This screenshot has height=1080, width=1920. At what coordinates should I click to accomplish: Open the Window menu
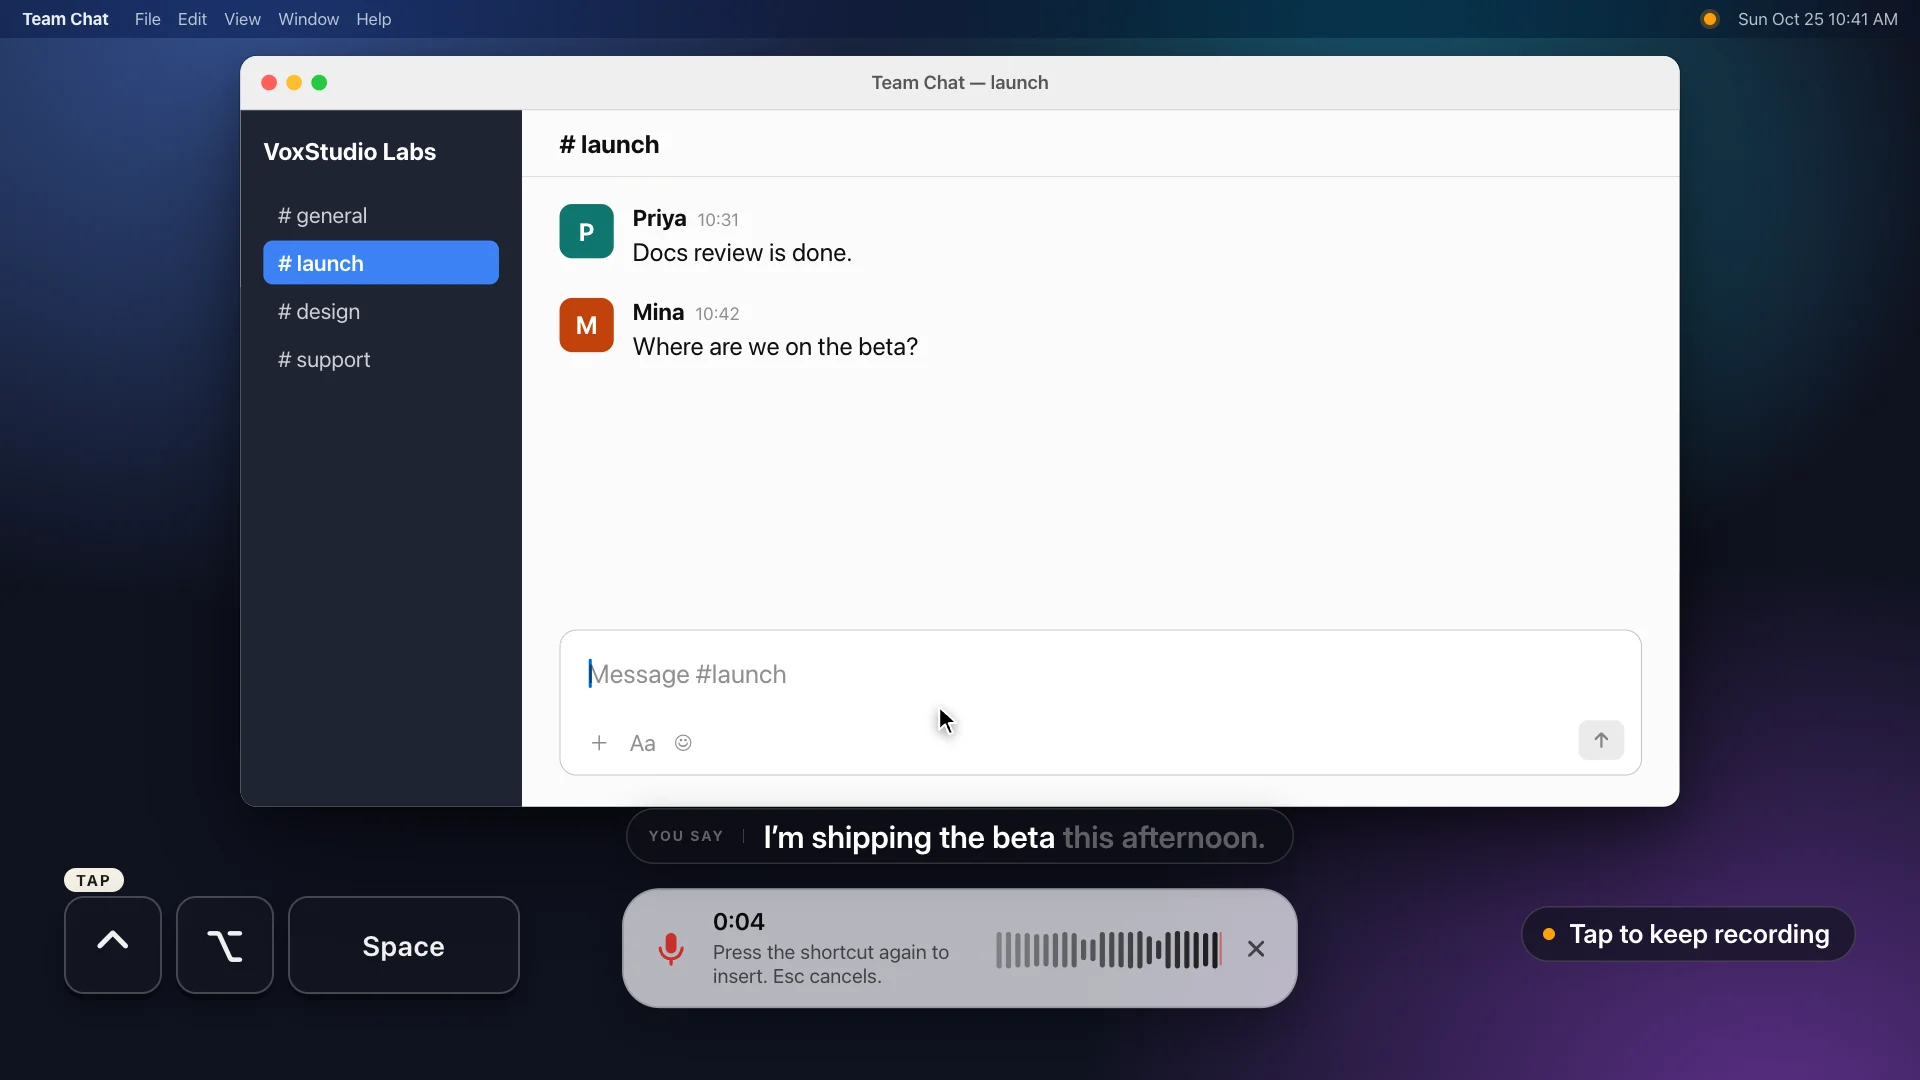coord(308,19)
